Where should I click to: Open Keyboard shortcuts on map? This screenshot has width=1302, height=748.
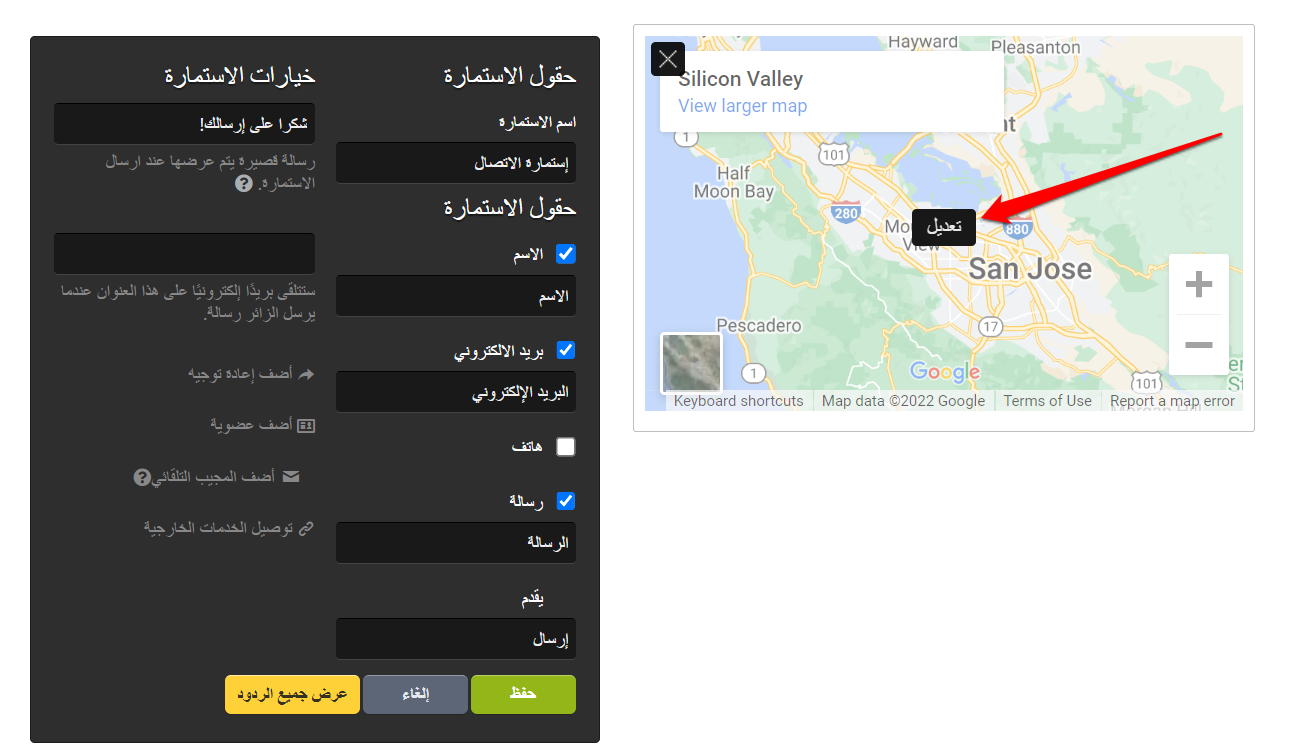[738, 401]
